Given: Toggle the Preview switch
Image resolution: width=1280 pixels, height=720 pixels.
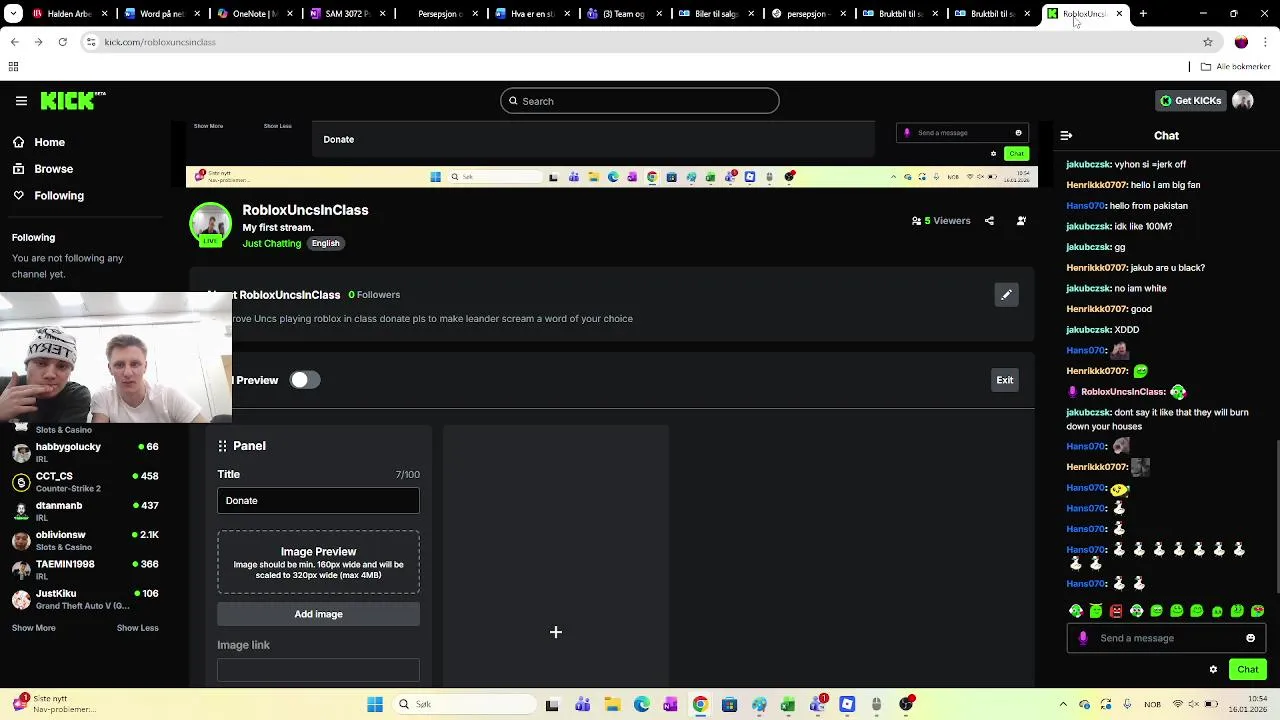Looking at the screenshot, I should pos(305,380).
